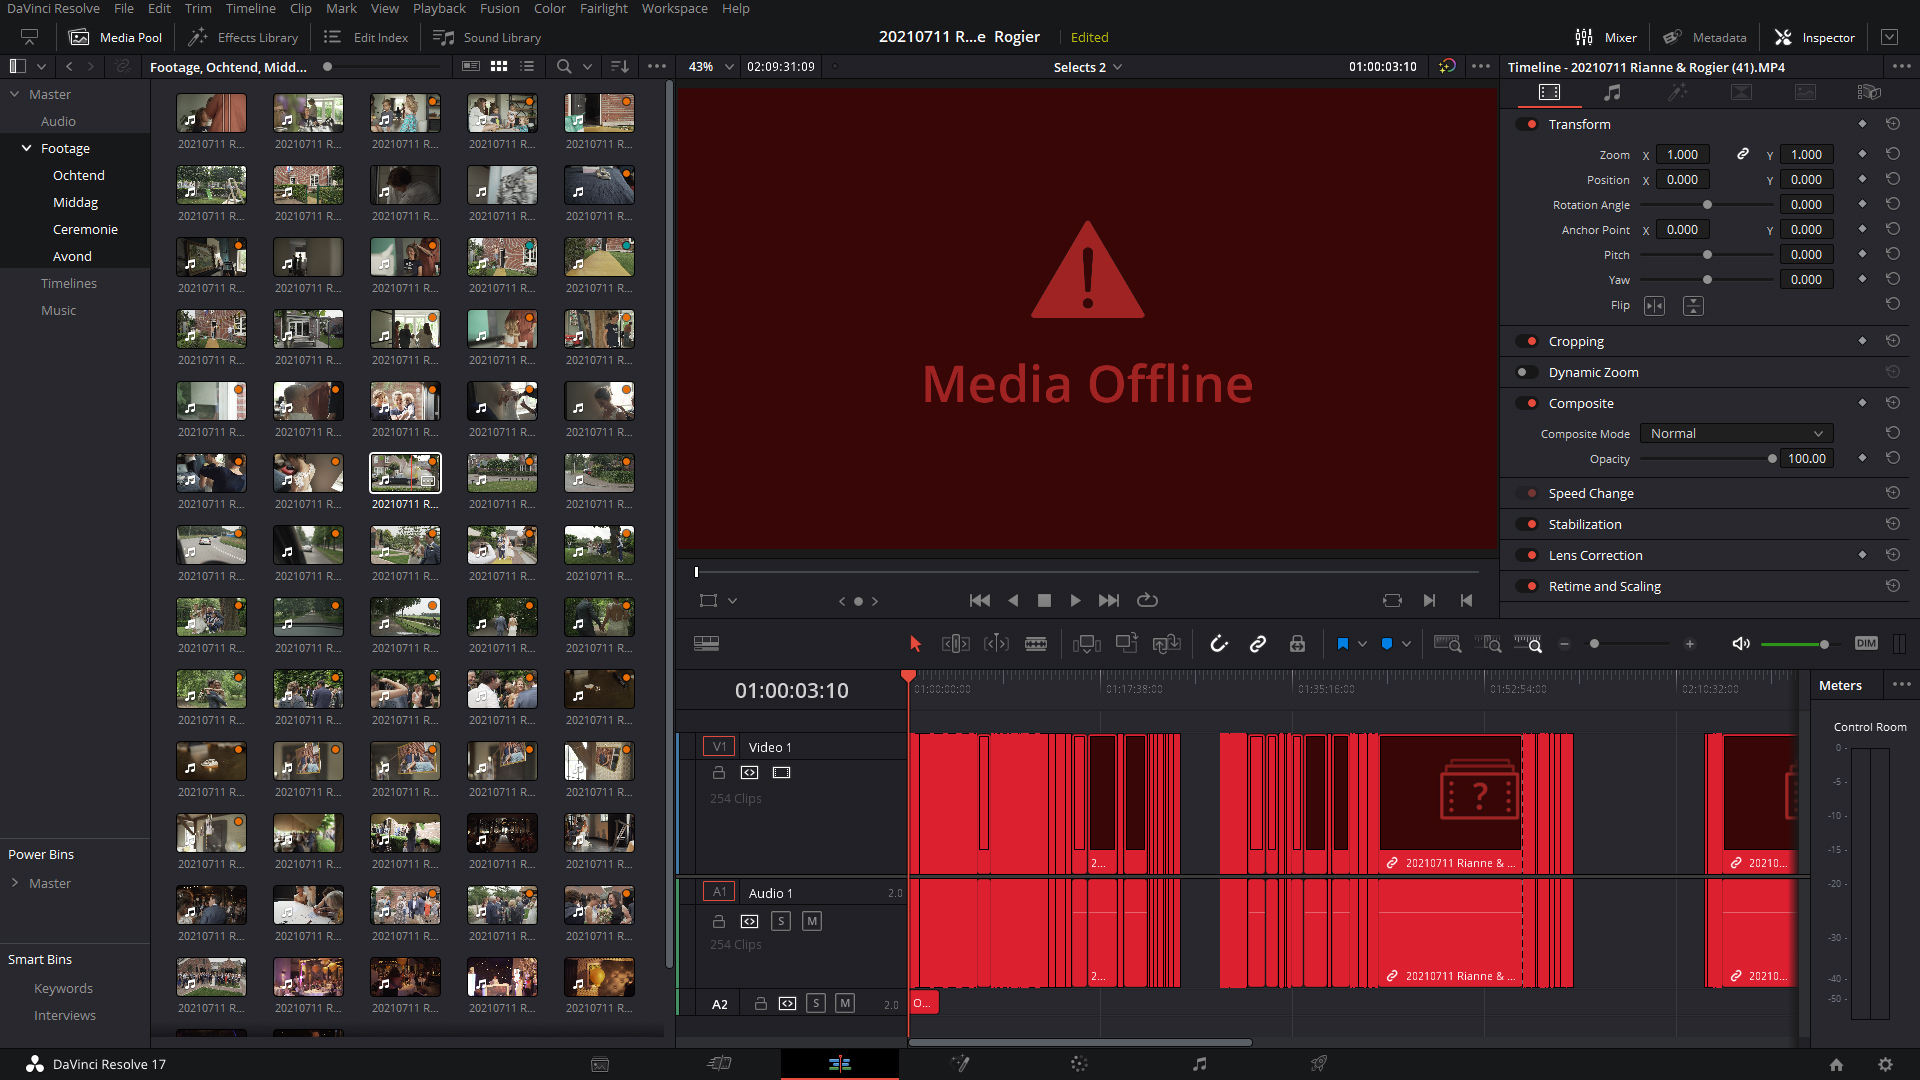Open the Metadata panel
Screen dimensions: 1920x1080
click(x=1705, y=38)
